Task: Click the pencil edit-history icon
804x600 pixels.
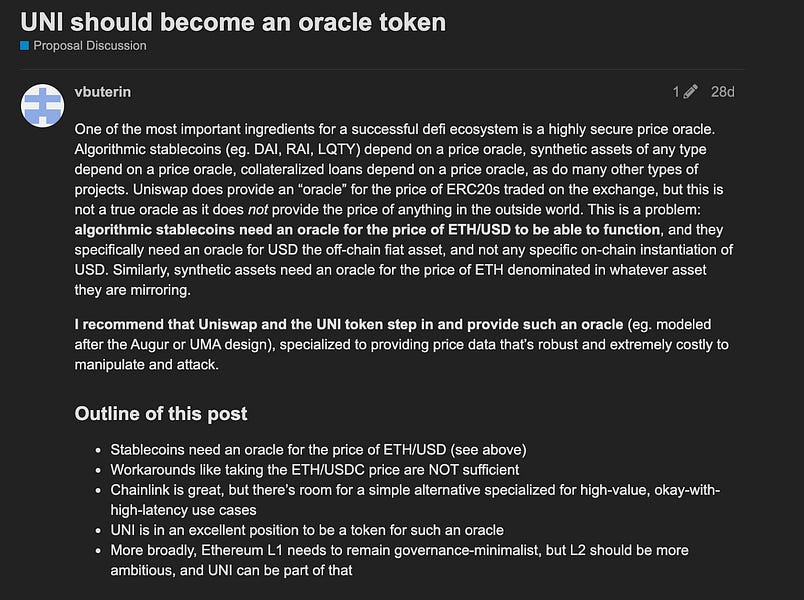Action: [x=690, y=92]
